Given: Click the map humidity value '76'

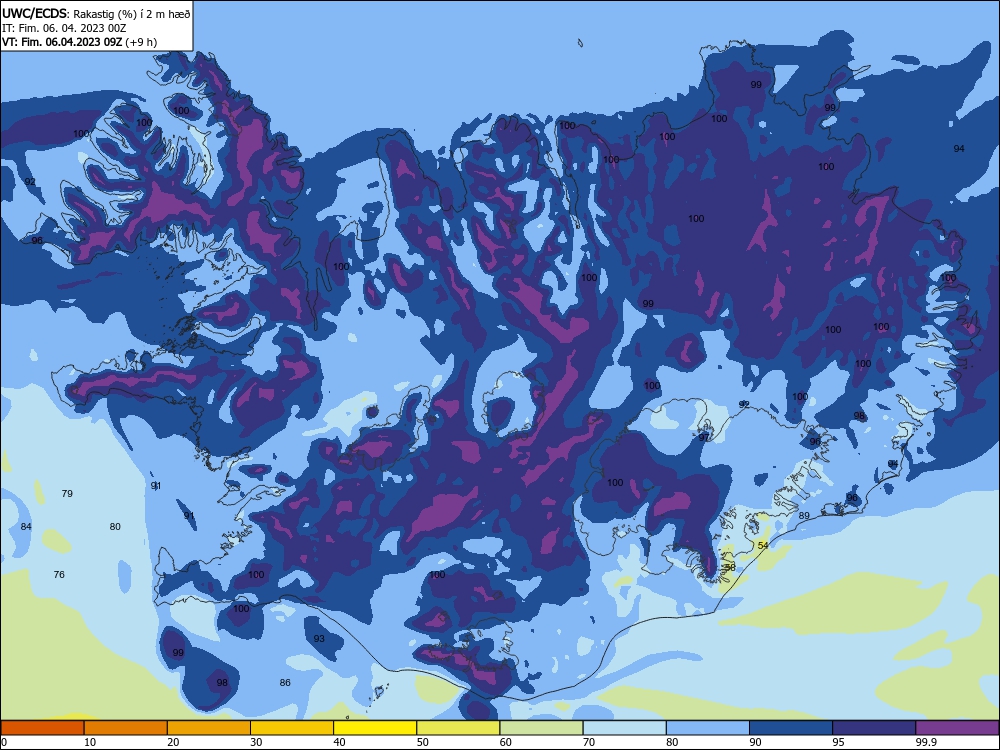Looking at the screenshot, I should pyautogui.click(x=59, y=575).
